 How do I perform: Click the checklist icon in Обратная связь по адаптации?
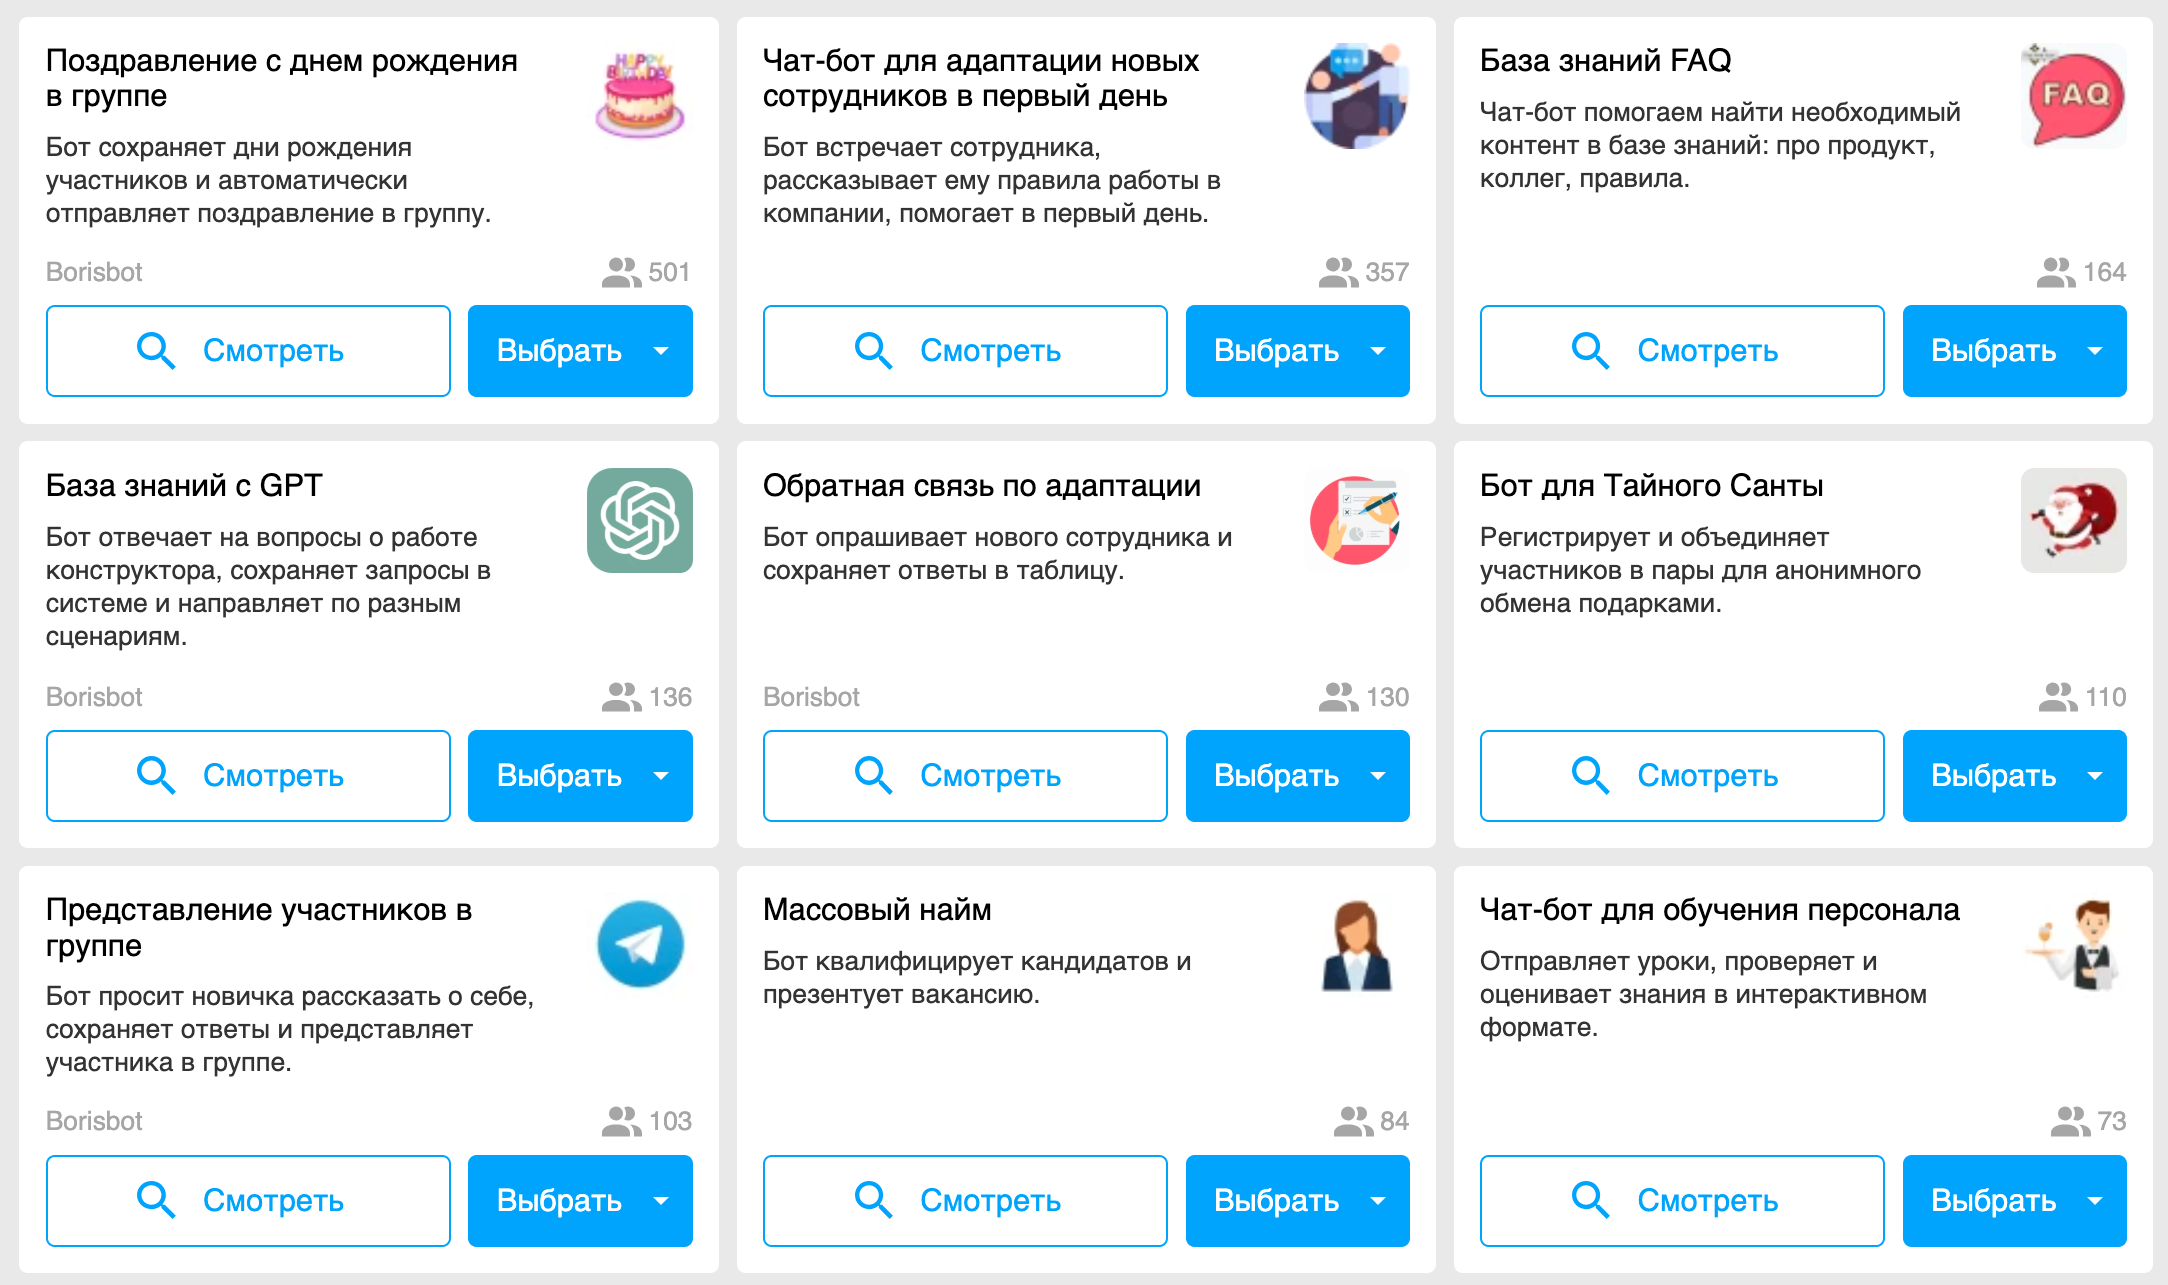point(1357,520)
